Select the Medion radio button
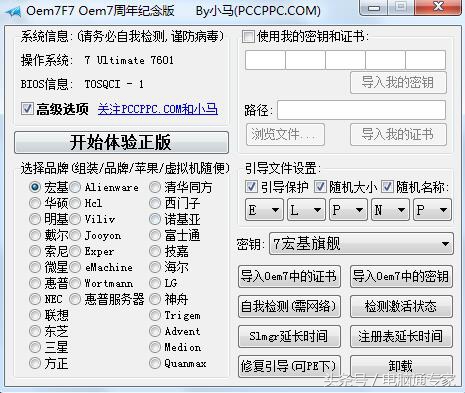 155,347
